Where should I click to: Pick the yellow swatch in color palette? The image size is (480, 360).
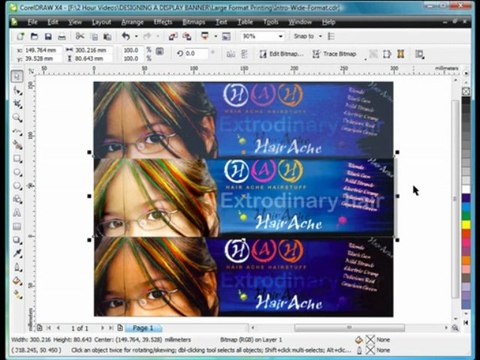466,224
